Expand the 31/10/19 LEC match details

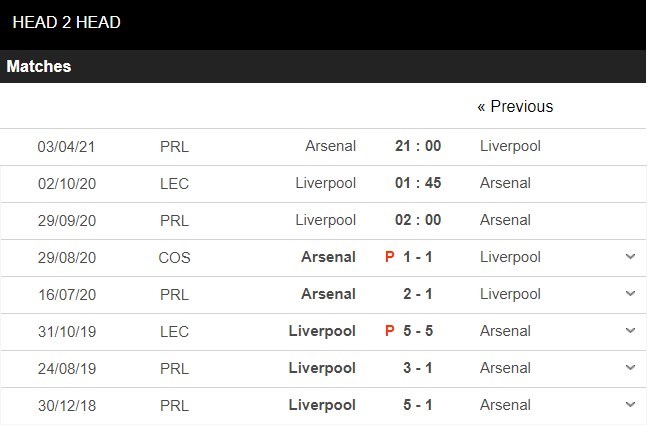[x=630, y=331]
